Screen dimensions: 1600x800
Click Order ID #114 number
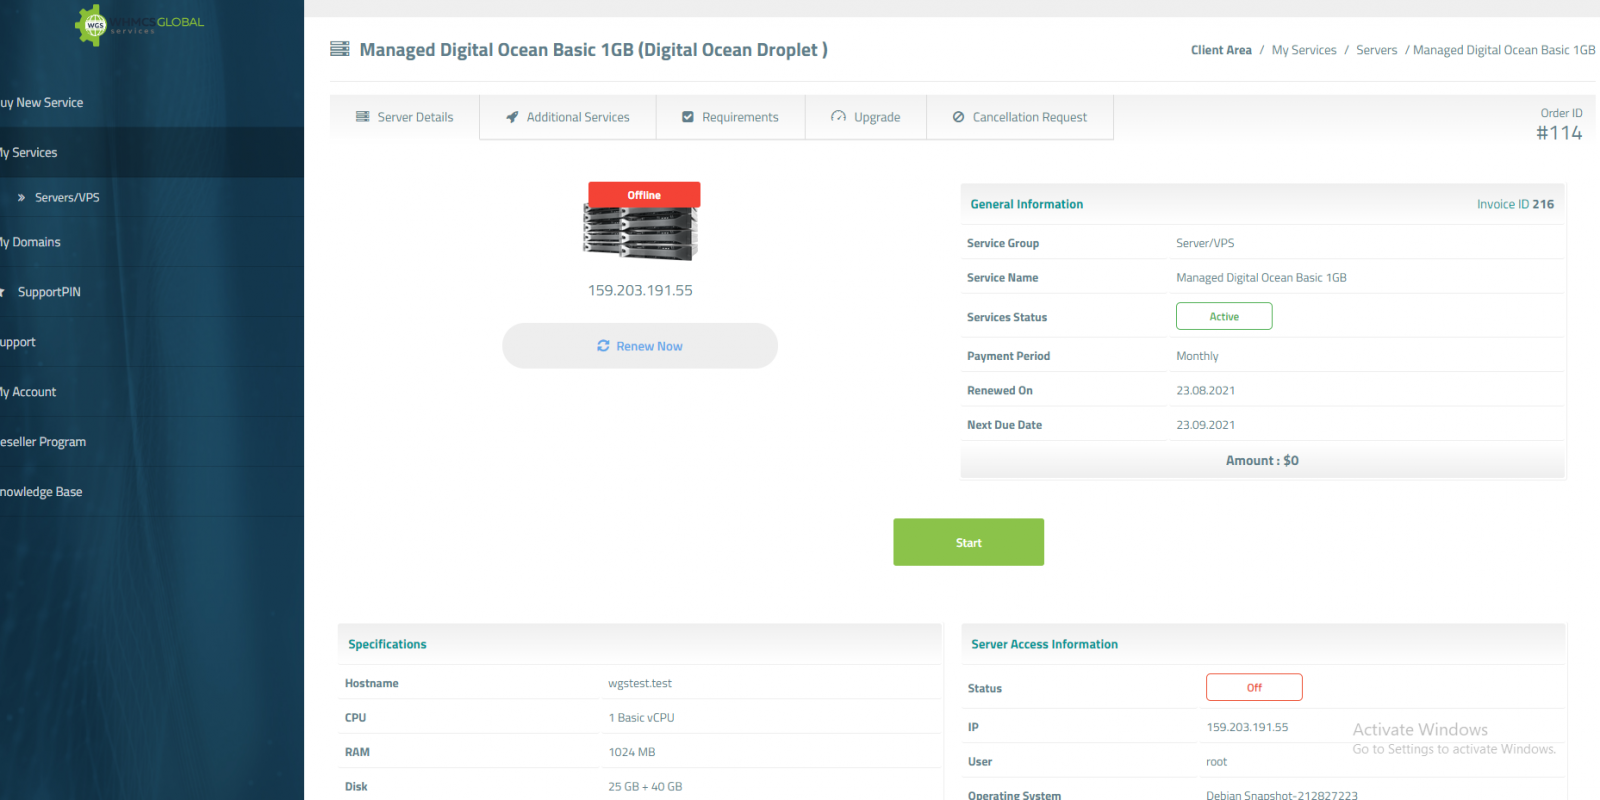click(x=1559, y=133)
